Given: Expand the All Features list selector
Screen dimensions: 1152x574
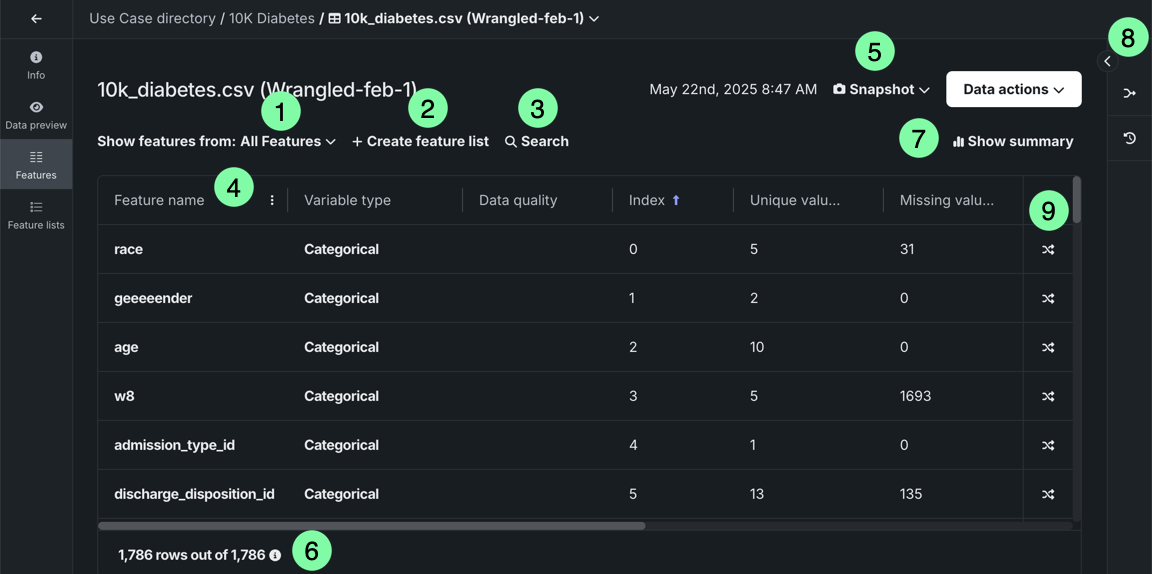Looking at the screenshot, I should pyautogui.click(x=288, y=141).
